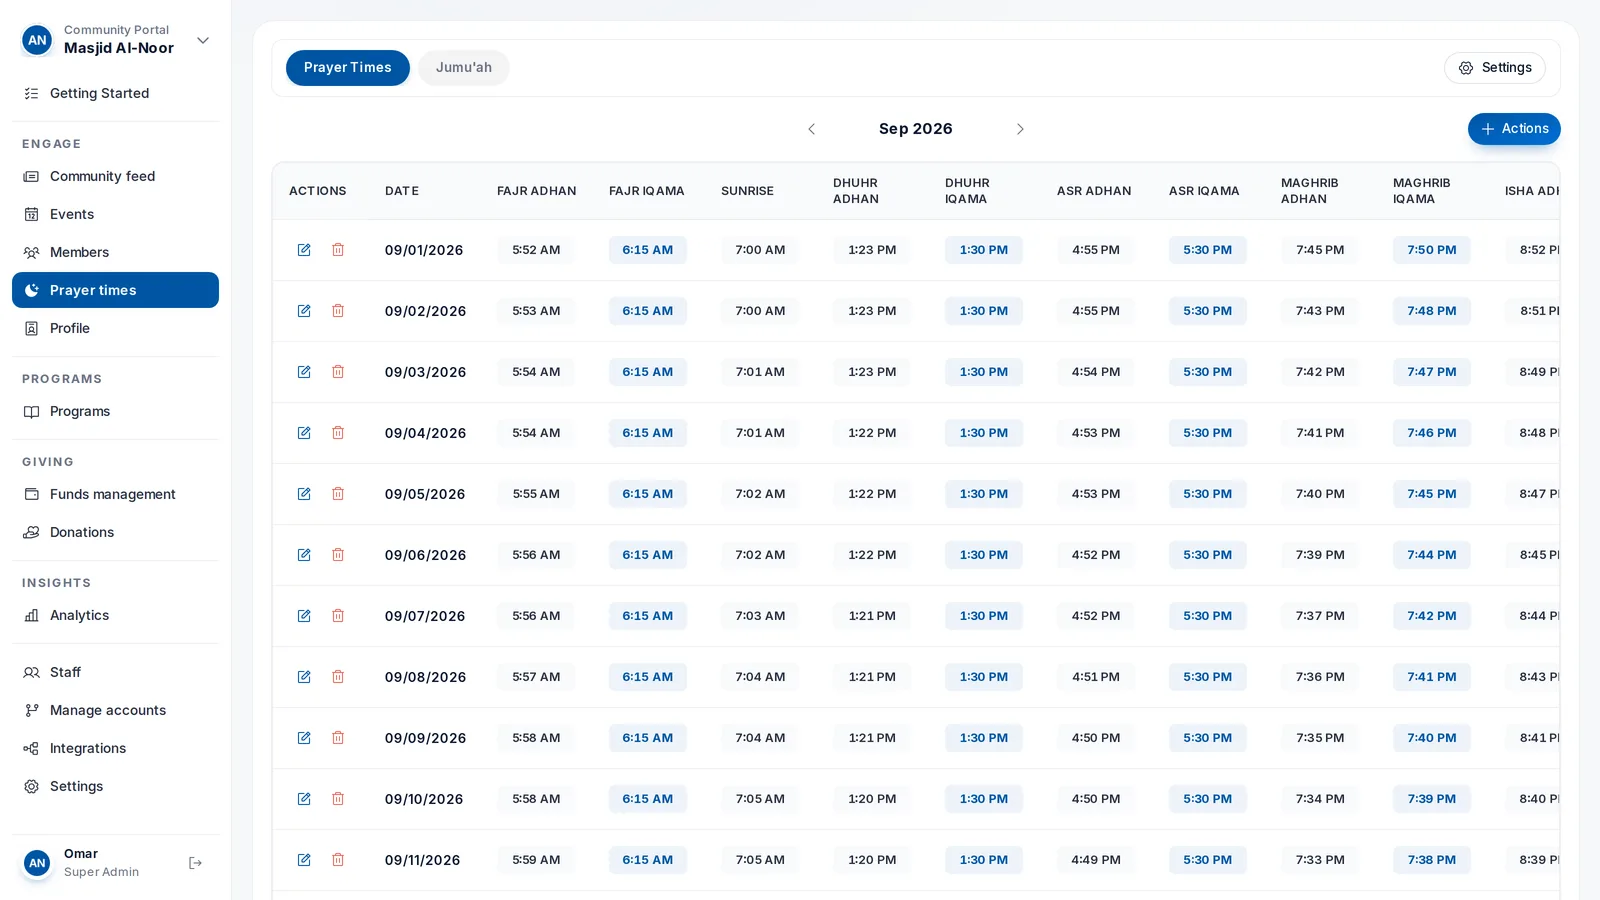Viewport: 1600px width, 900px height.
Task: Switch to the Jumu'ah tab
Action: [464, 68]
